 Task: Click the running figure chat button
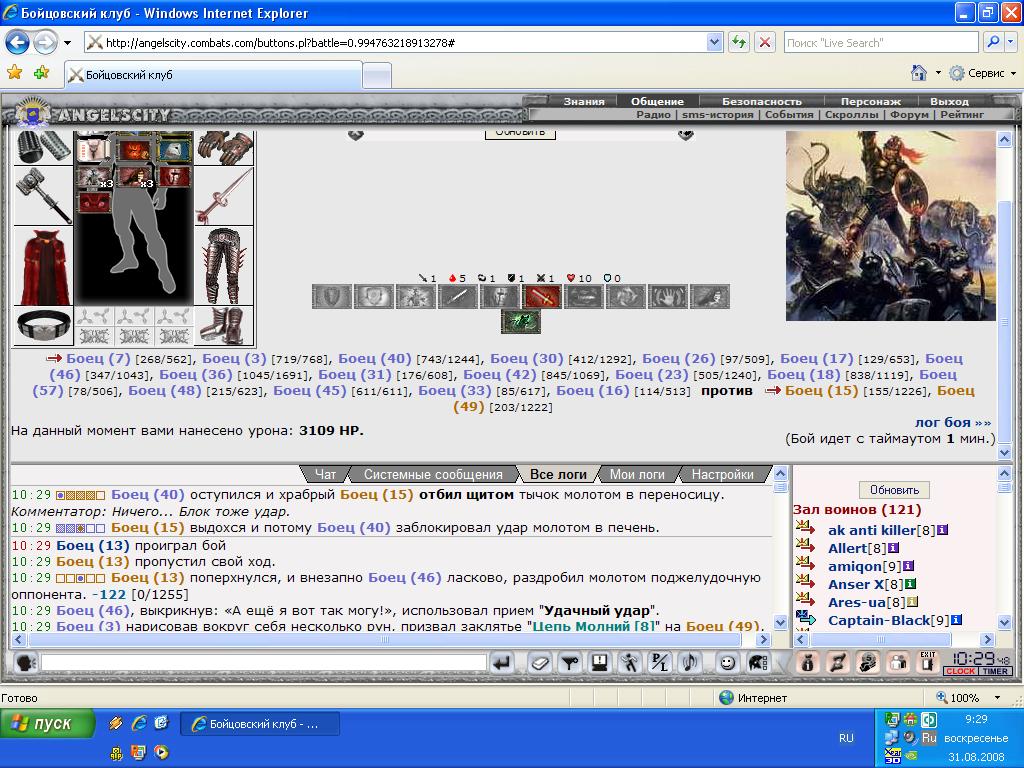tap(630, 663)
